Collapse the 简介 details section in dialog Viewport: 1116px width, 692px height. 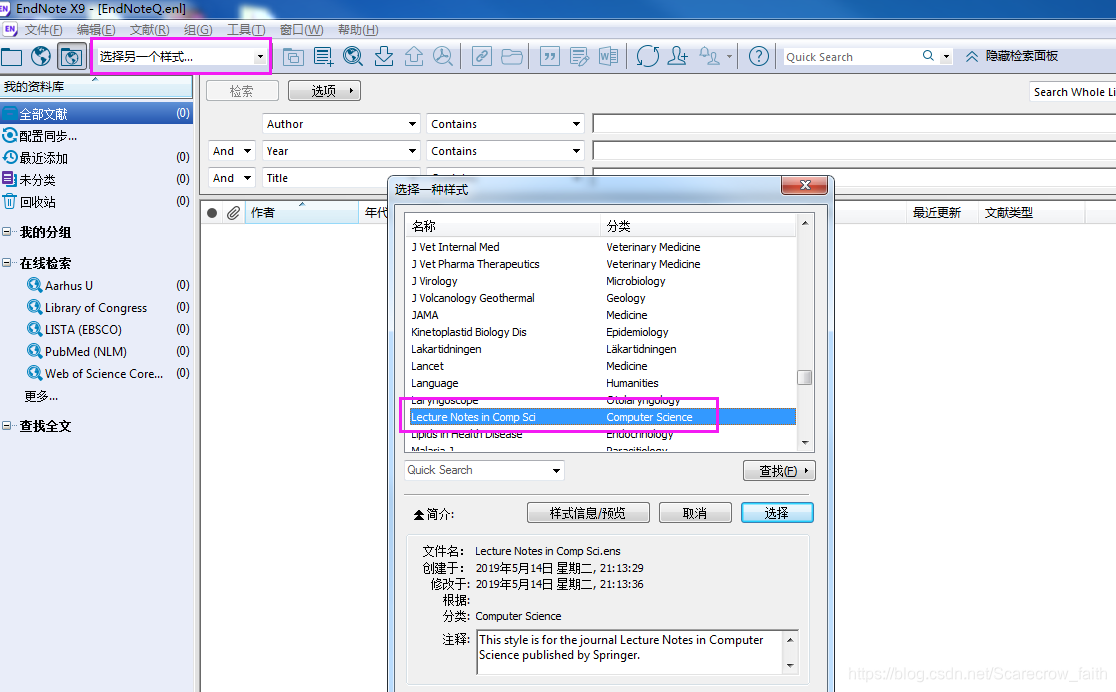(419, 514)
